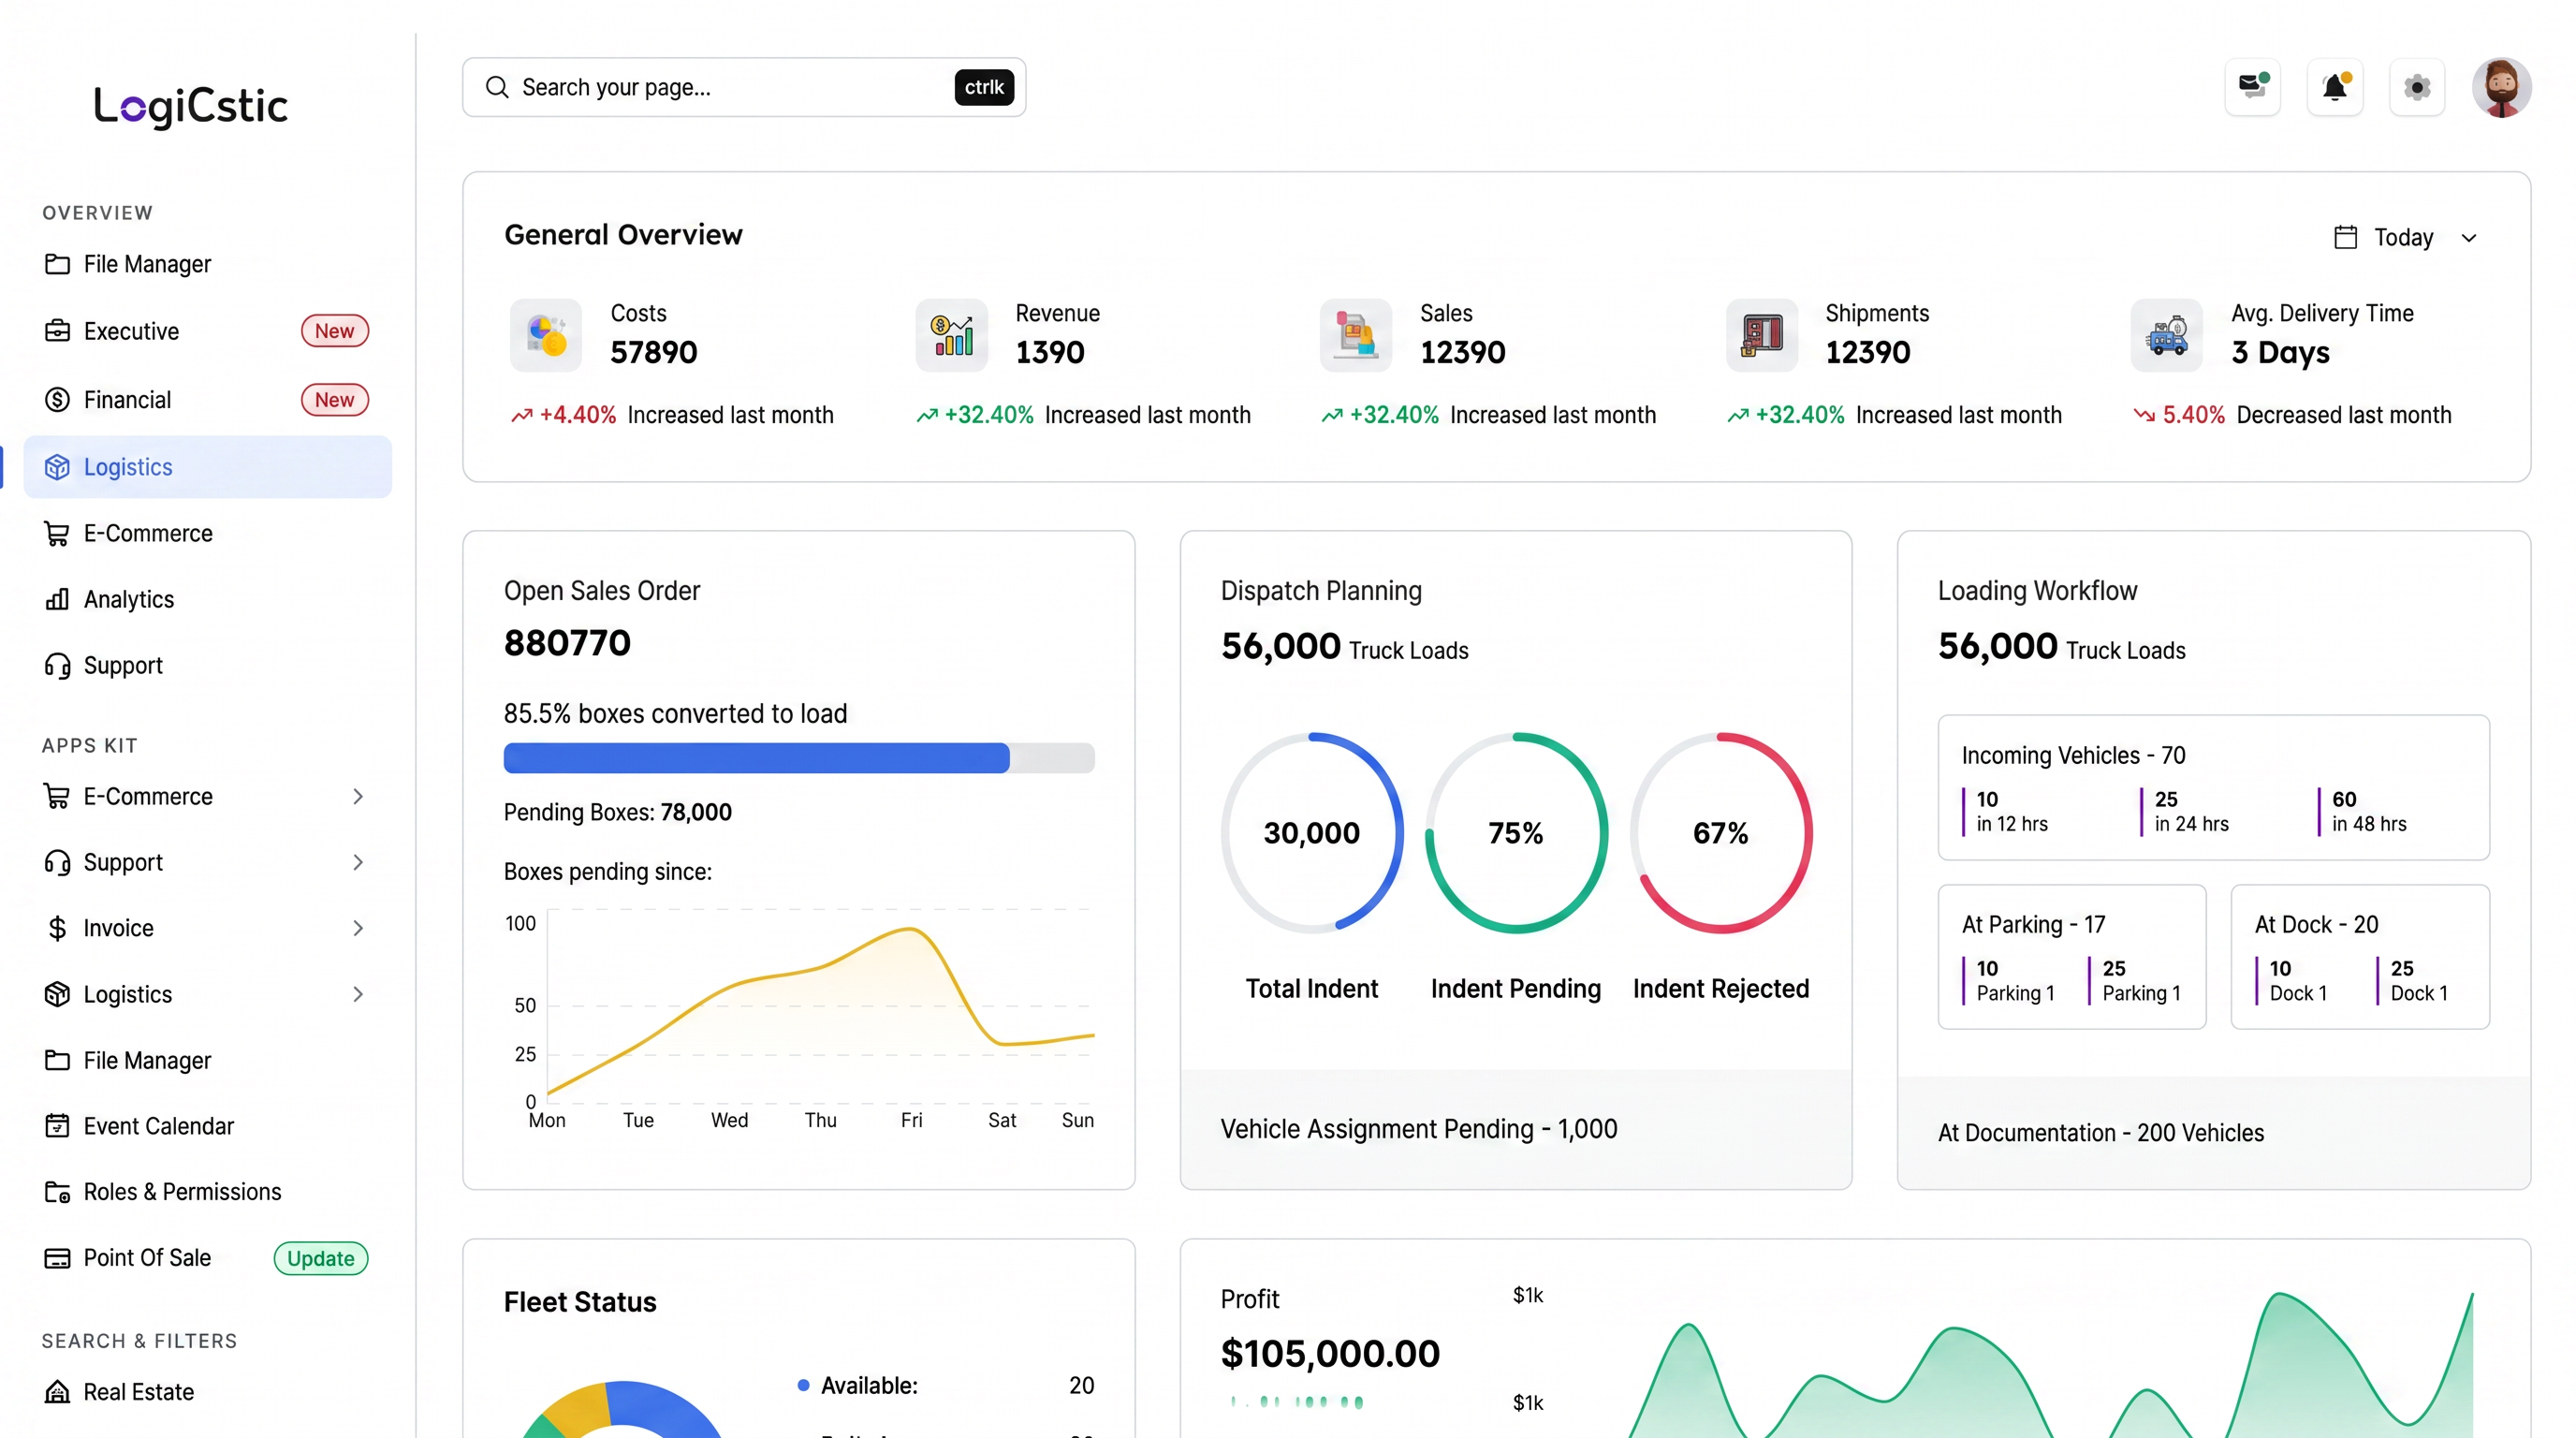Viewport: 2576px width, 1438px height.
Task: Click the Logistics box icon in Overview
Action: (57, 467)
